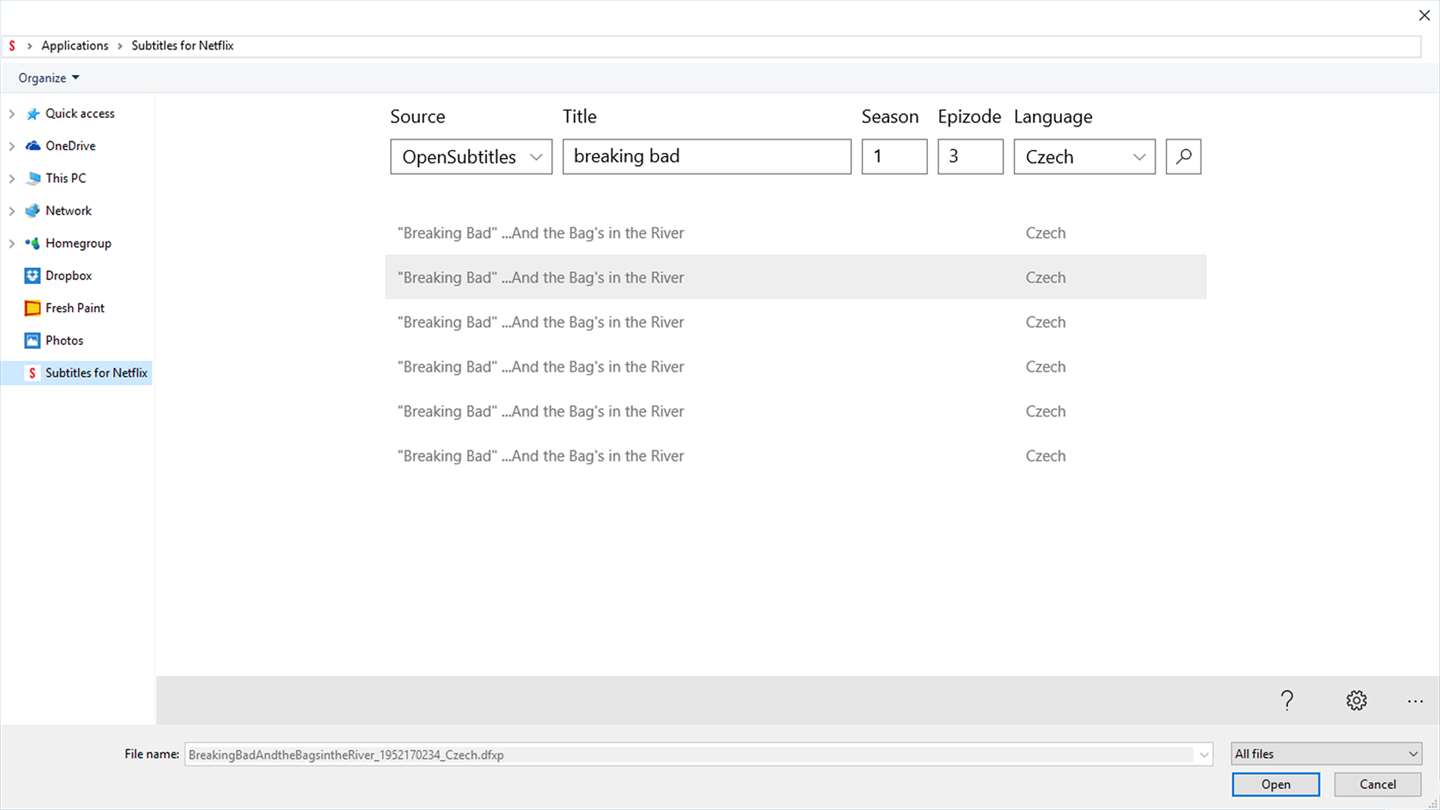Viewport: 1440px width, 810px height.
Task: Expand the This PC tree node
Action: point(12,179)
